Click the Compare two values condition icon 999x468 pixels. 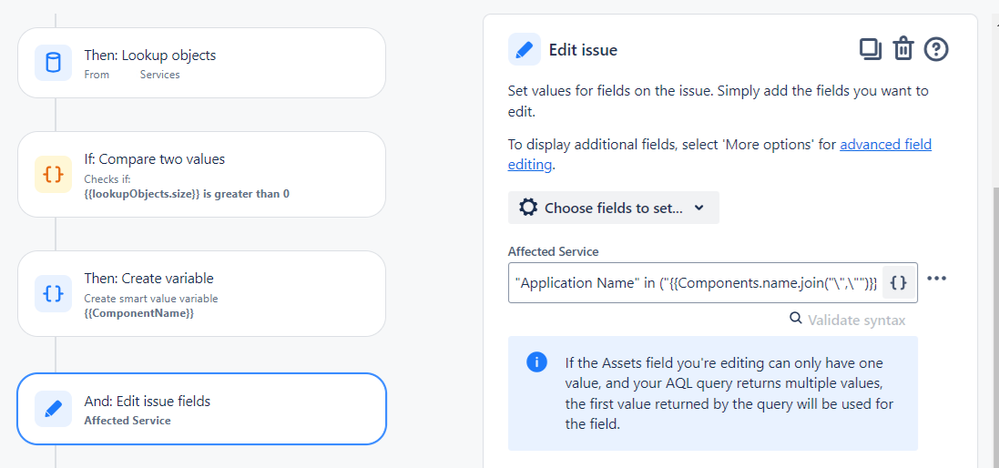click(x=53, y=174)
